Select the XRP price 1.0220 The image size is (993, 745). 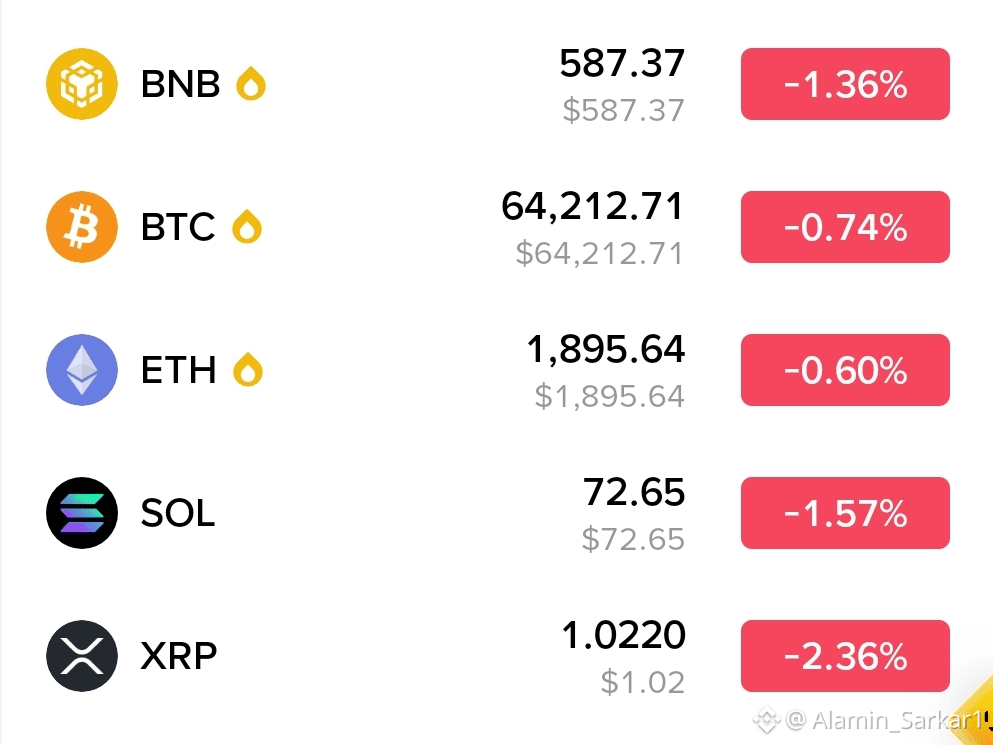624,635
